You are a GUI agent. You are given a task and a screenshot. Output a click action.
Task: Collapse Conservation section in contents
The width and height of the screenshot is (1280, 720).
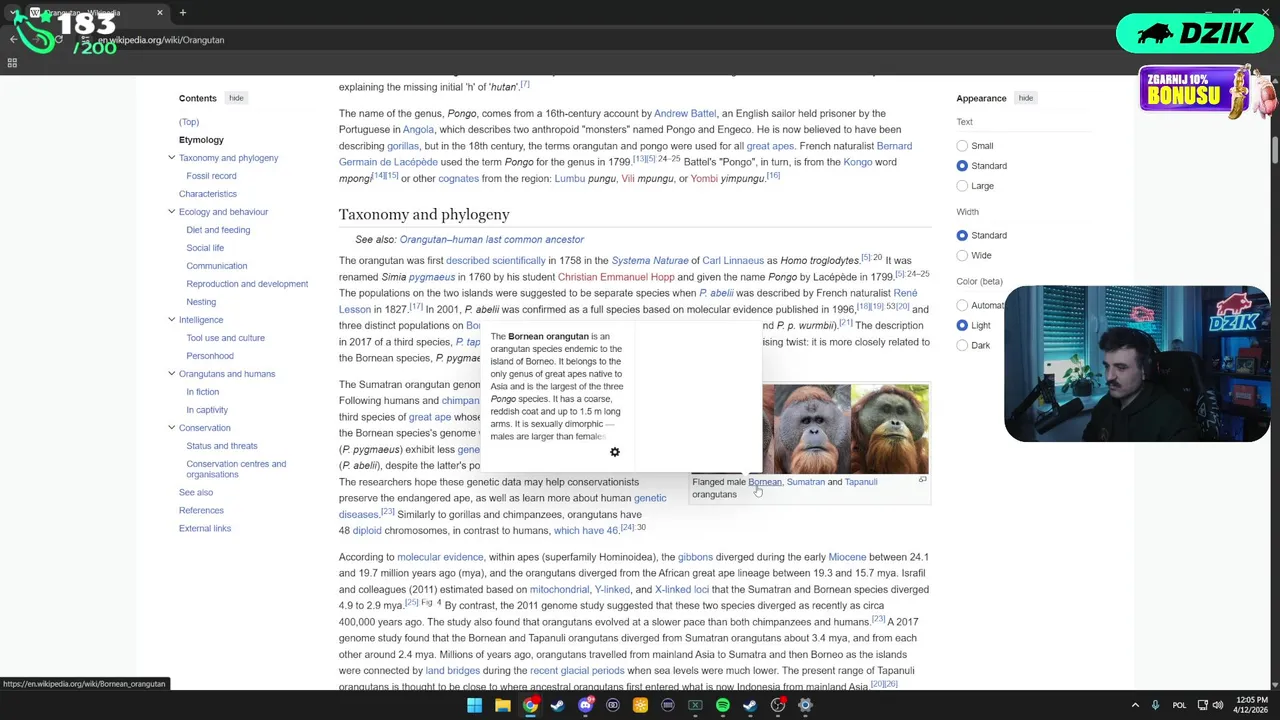(x=171, y=428)
